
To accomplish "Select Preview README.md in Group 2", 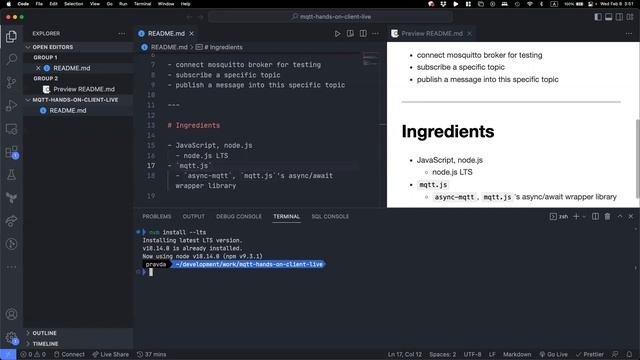I will (78, 89).
